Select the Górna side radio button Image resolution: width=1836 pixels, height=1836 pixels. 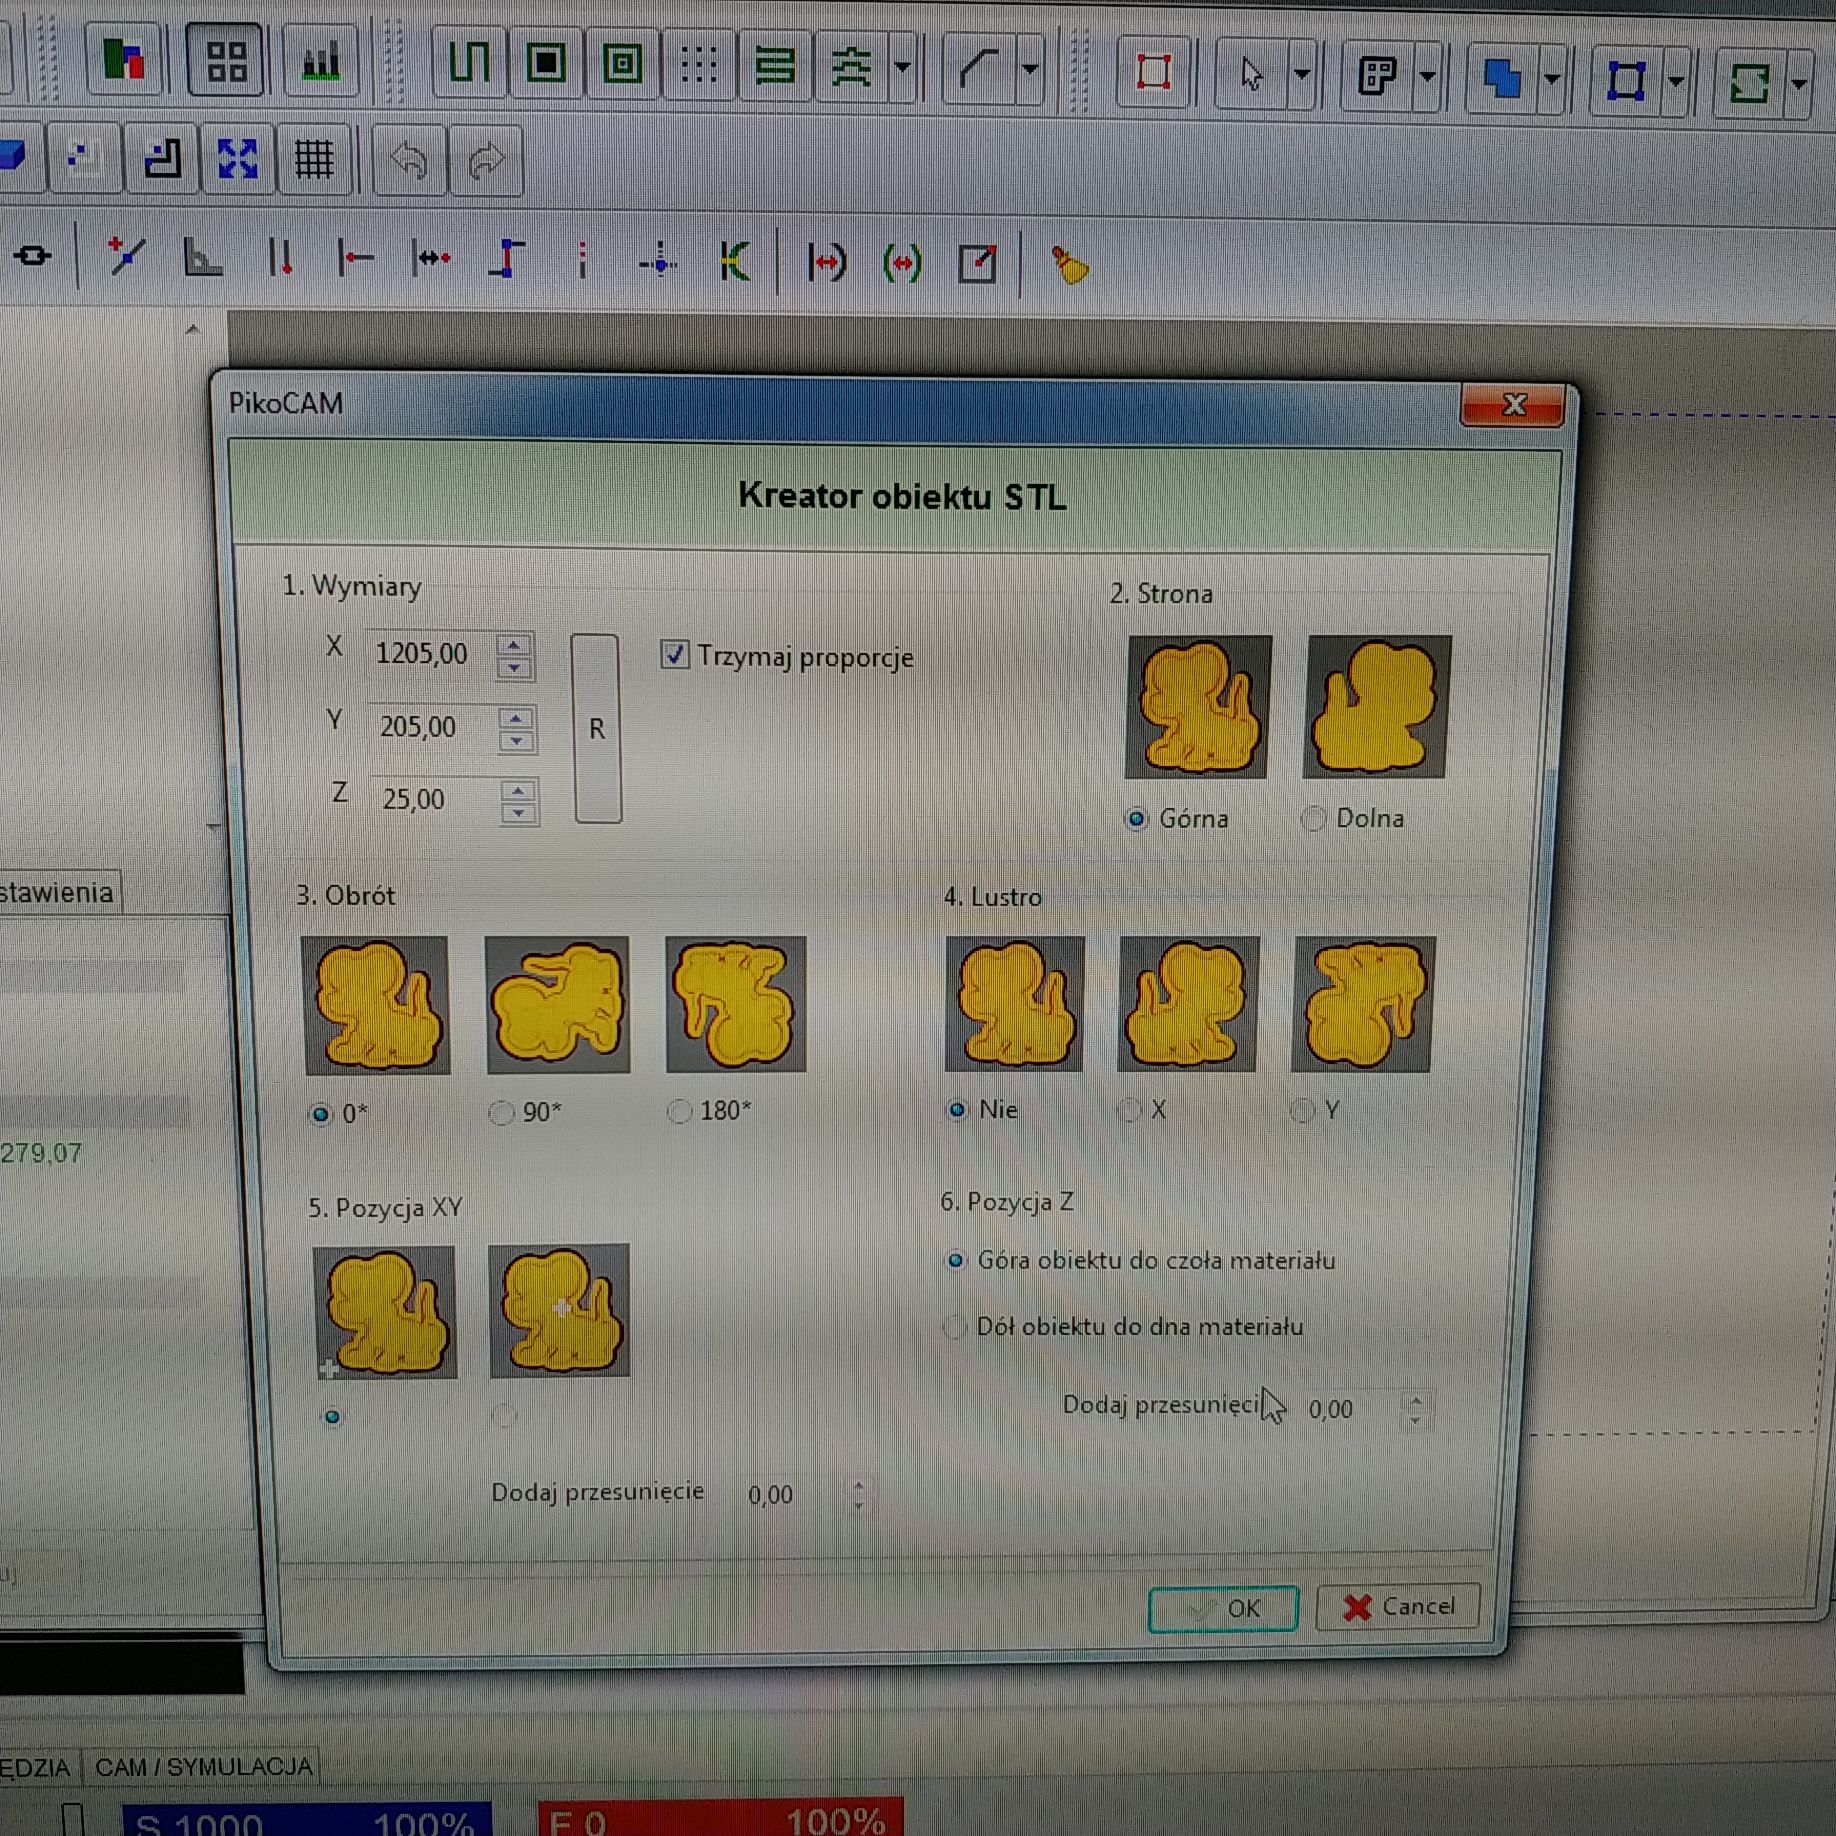click(x=1136, y=820)
